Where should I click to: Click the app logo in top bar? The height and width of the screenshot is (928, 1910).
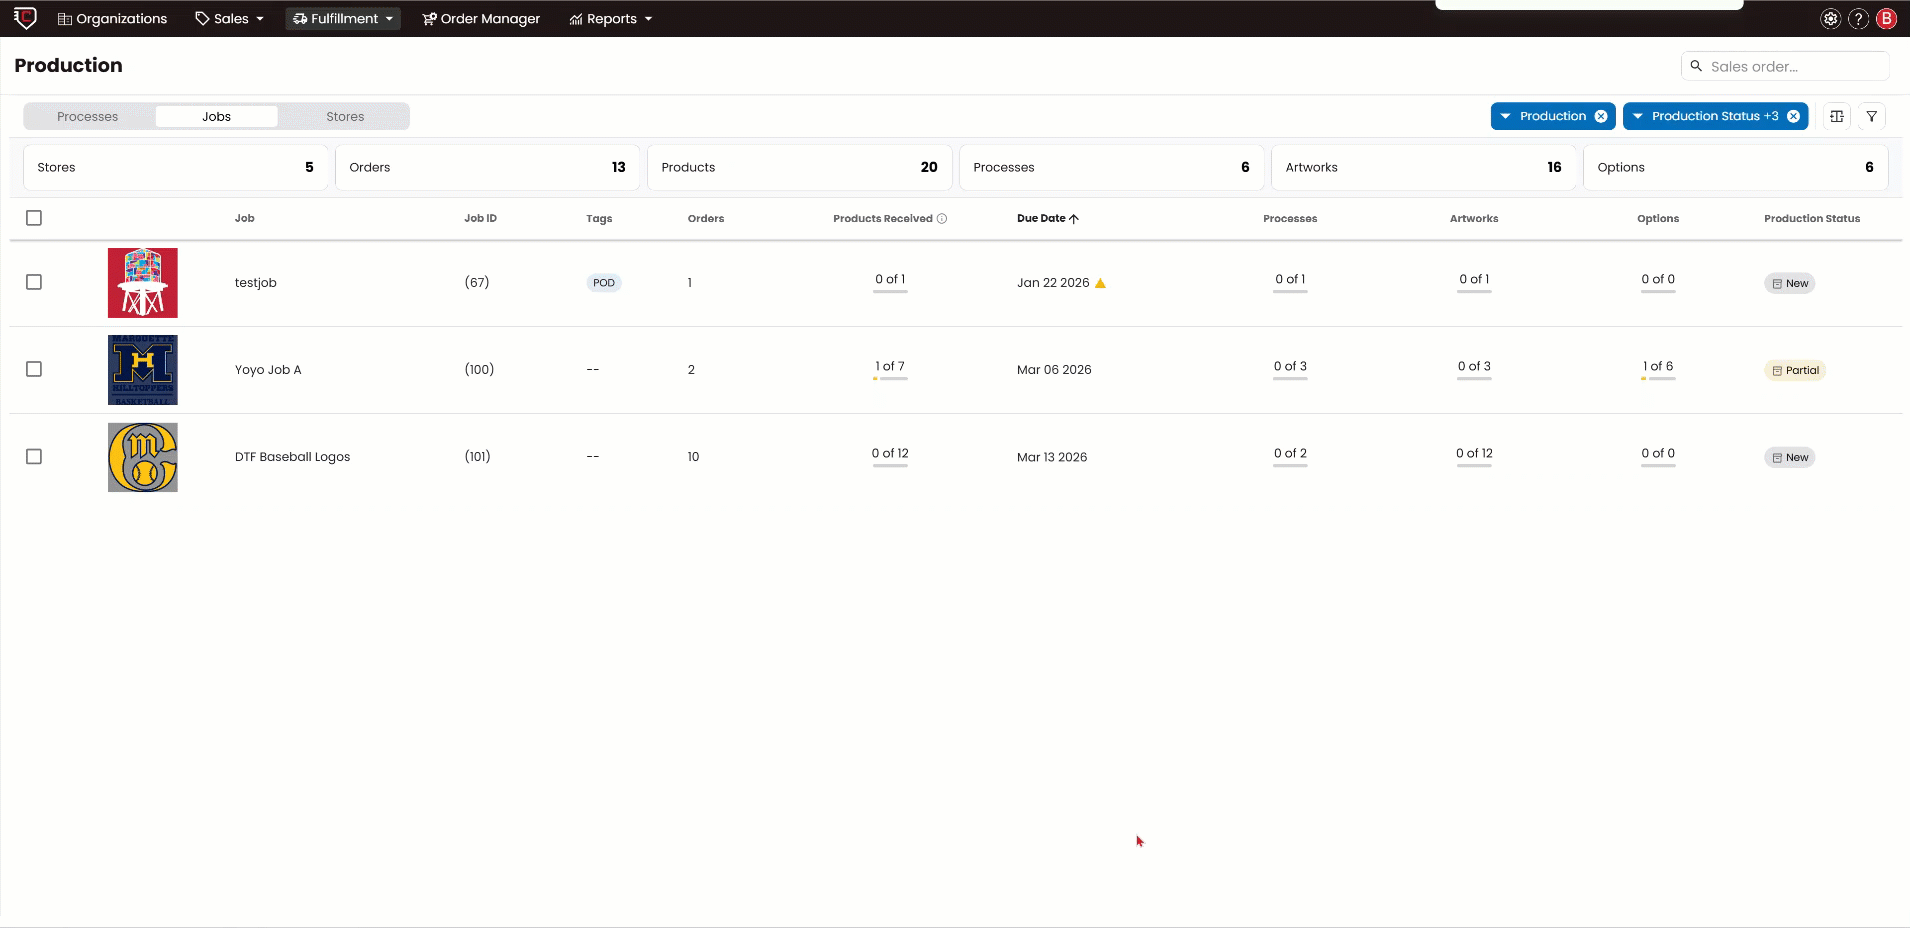26,18
